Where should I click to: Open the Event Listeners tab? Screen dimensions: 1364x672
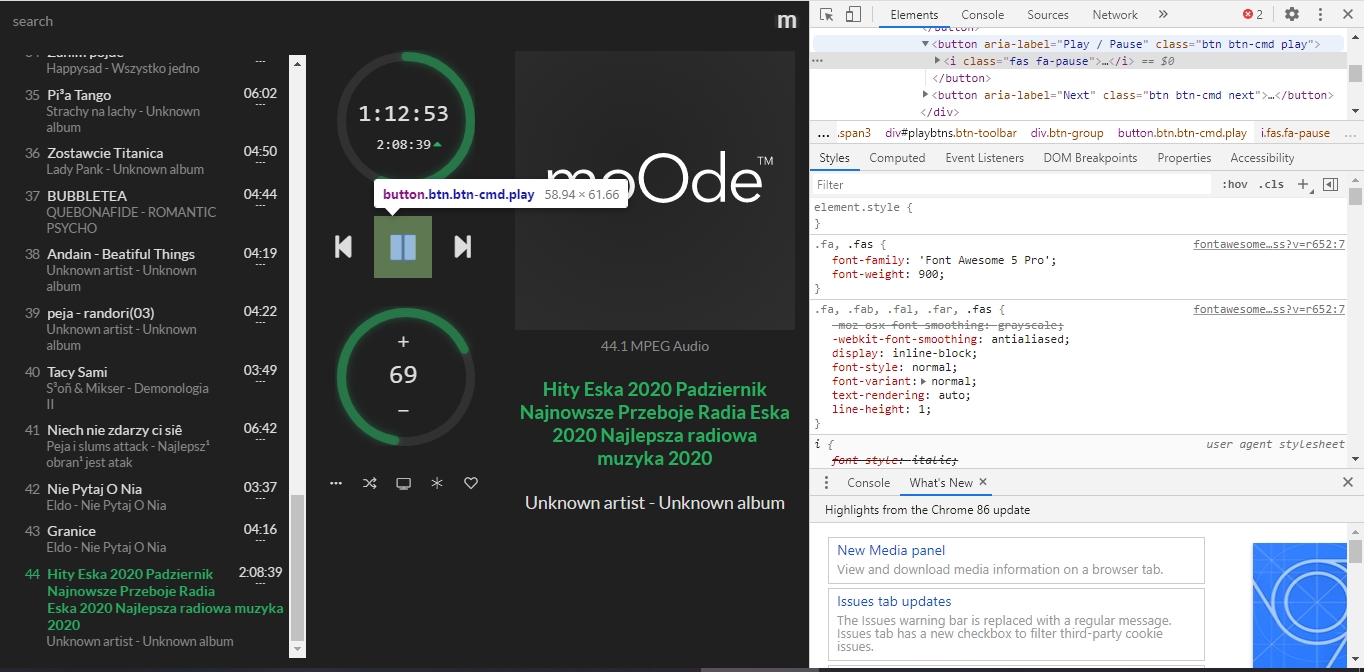[984, 158]
